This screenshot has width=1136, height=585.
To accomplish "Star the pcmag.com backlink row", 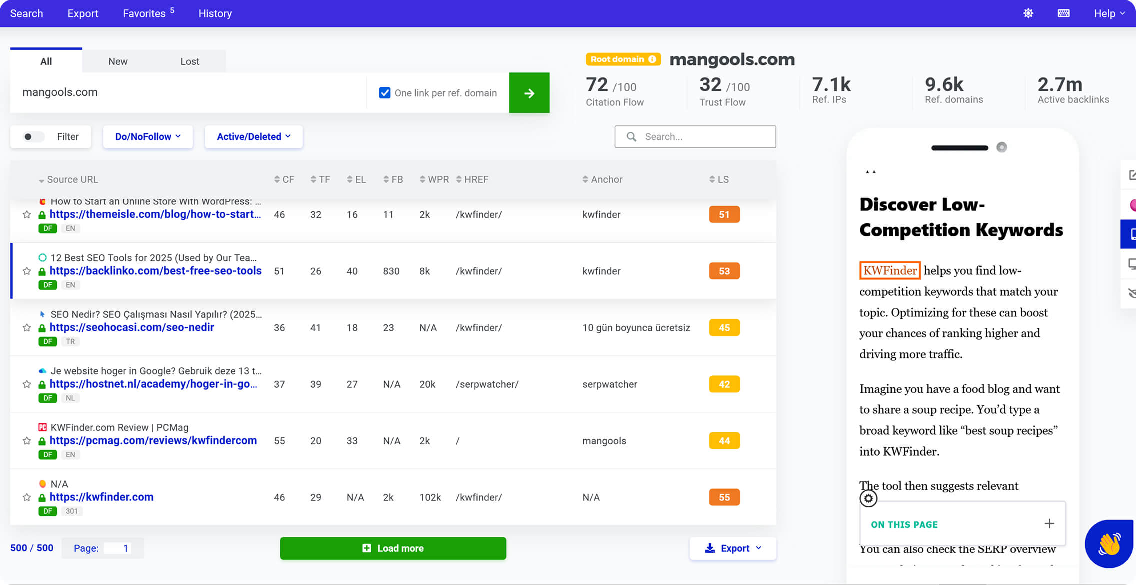I will pos(27,441).
